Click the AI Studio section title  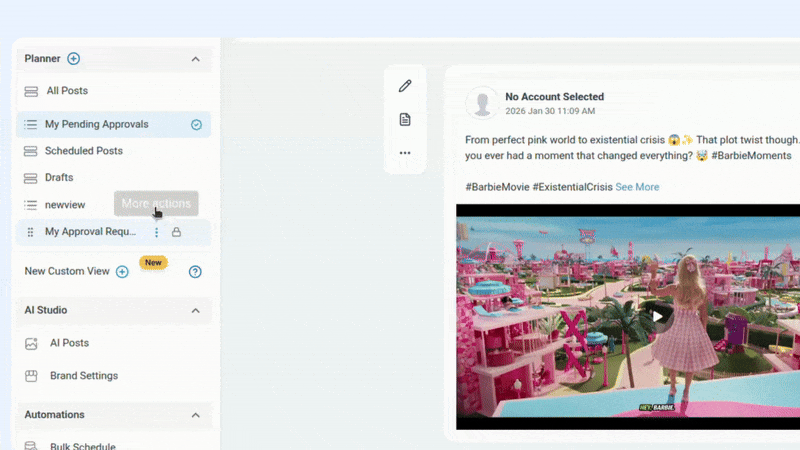[x=46, y=310]
